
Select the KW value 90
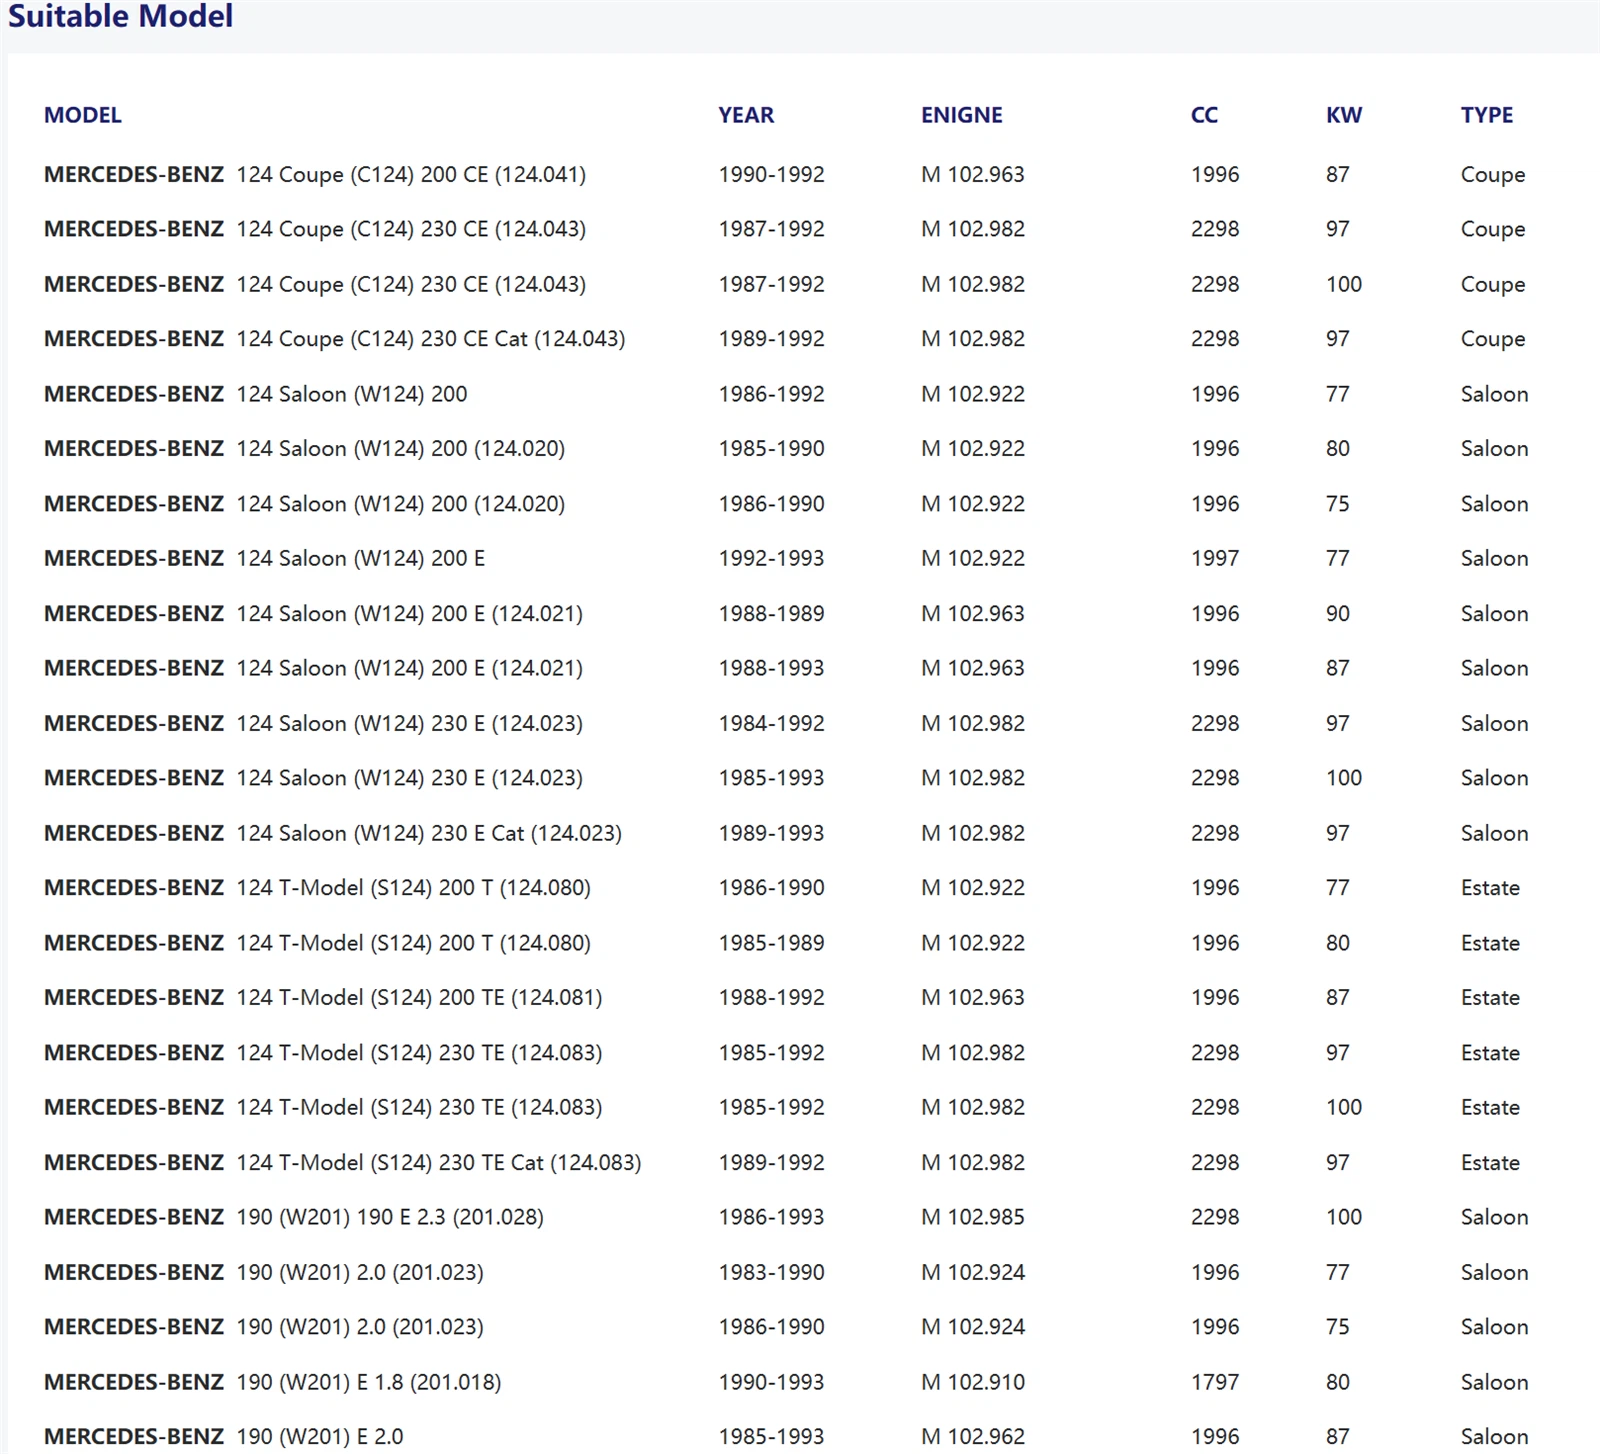click(1338, 613)
